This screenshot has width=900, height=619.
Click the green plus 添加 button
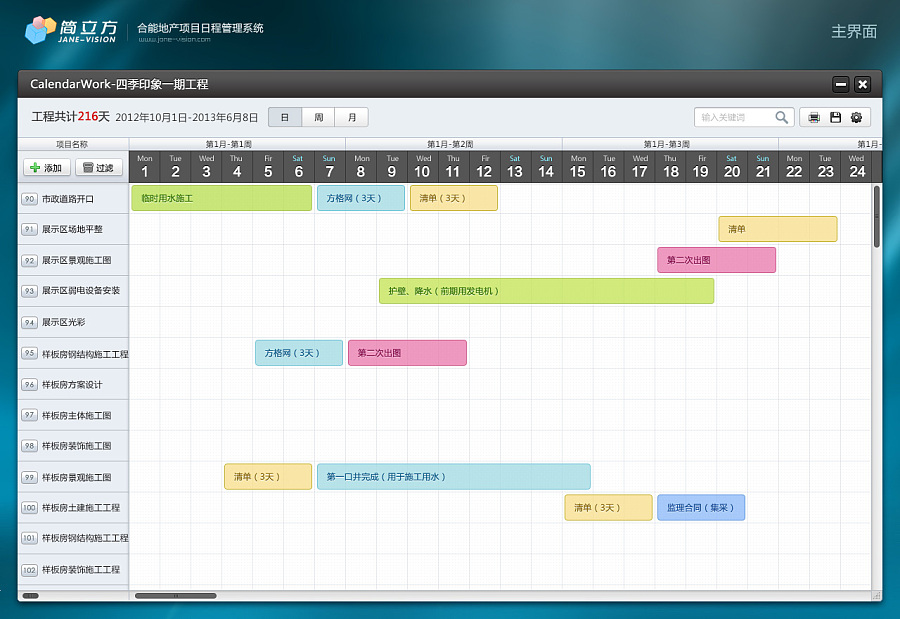tap(45, 168)
